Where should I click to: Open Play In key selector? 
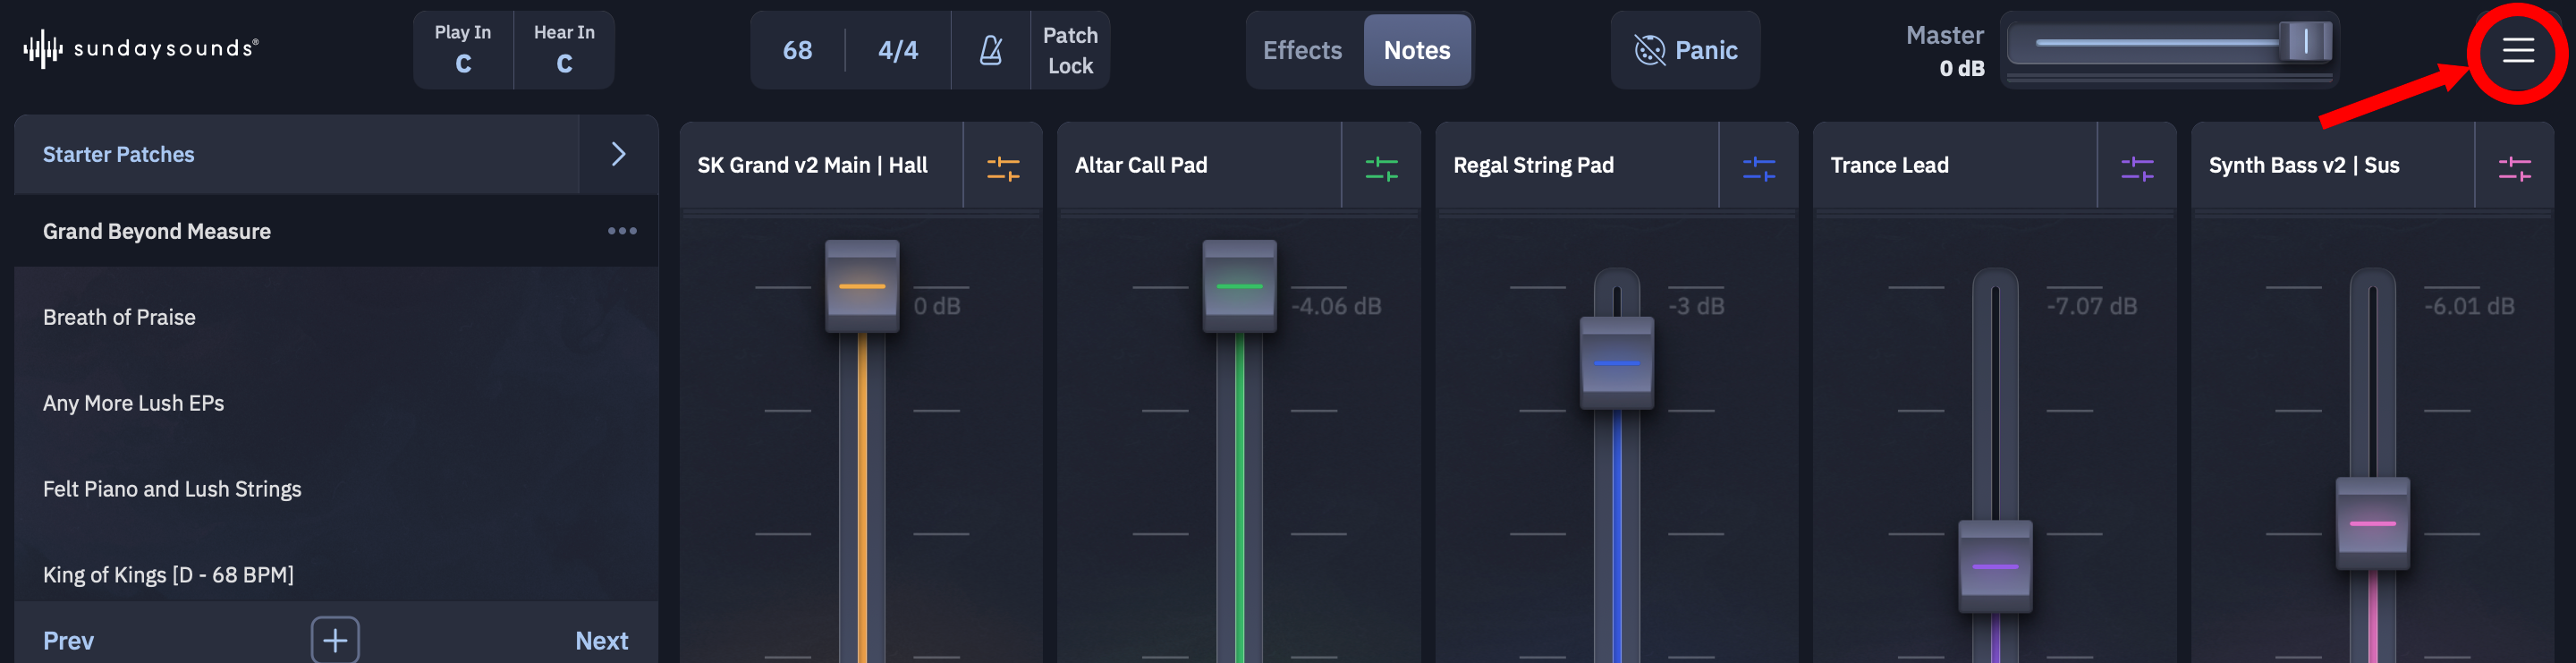tap(463, 50)
